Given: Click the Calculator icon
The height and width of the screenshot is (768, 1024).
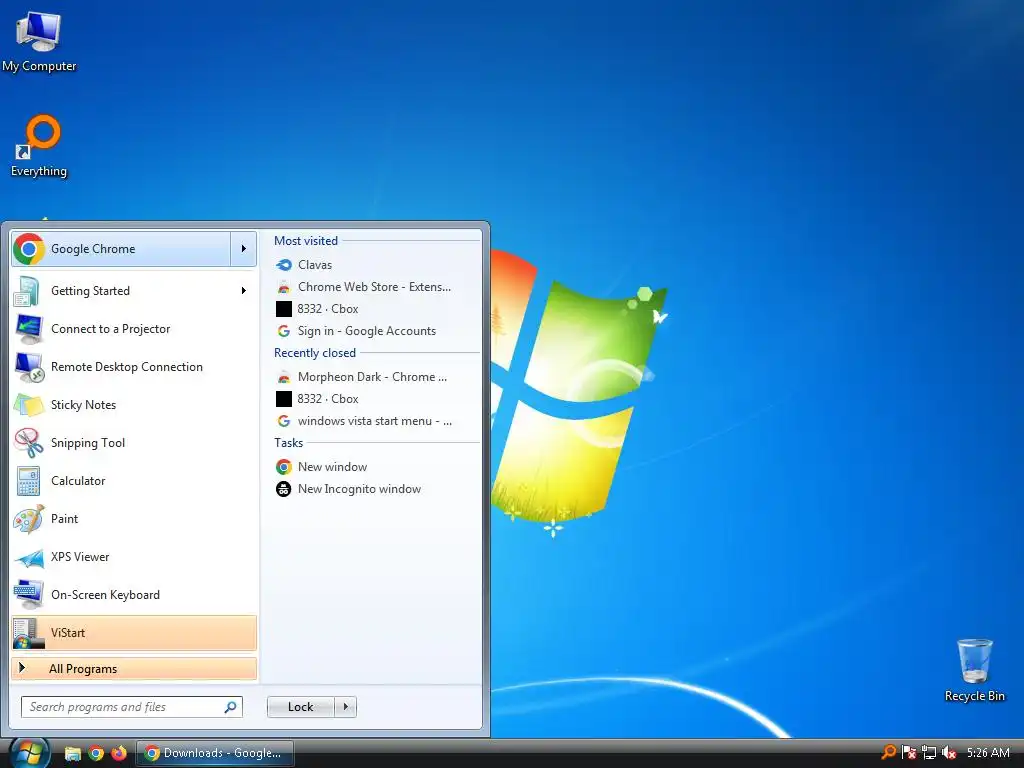Looking at the screenshot, I should click(x=29, y=481).
